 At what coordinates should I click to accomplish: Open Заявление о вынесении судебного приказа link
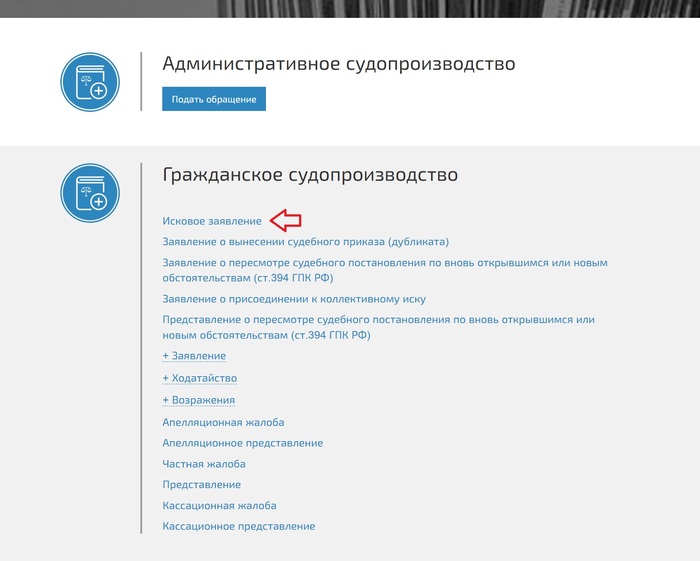pyautogui.click(x=305, y=241)
